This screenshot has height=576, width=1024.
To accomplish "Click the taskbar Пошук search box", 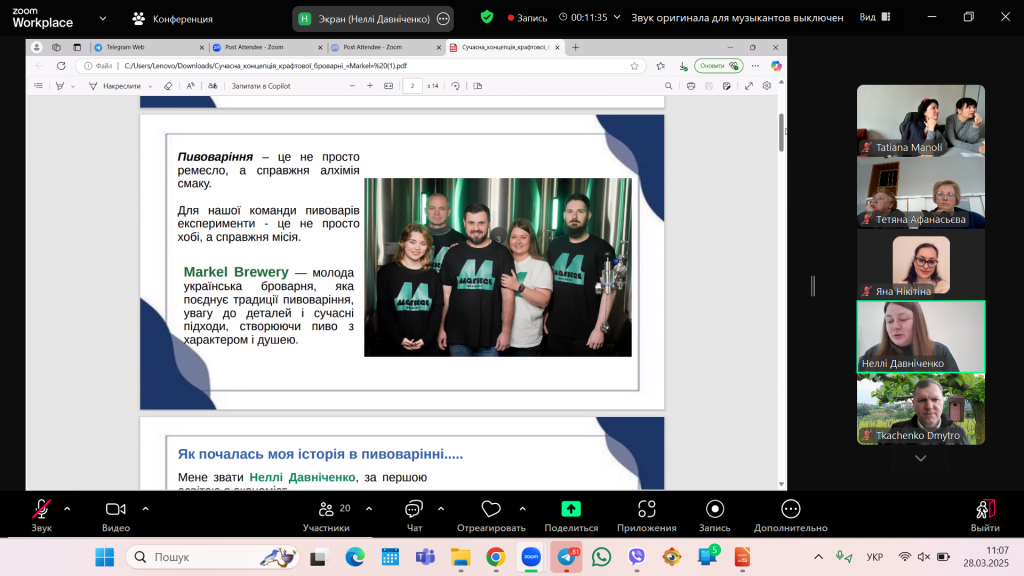I will click(x=213, y=557).
